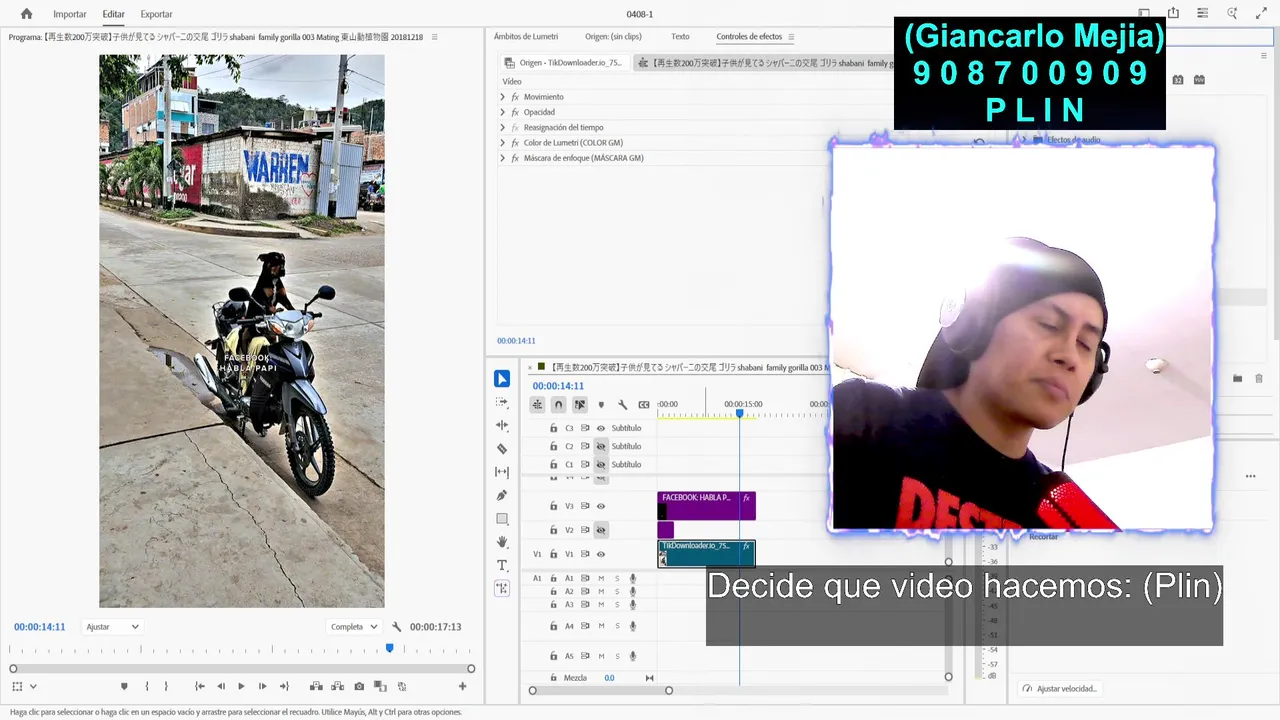Solo audio track A4
1280x720 pixels.
(x=617, y=626)
